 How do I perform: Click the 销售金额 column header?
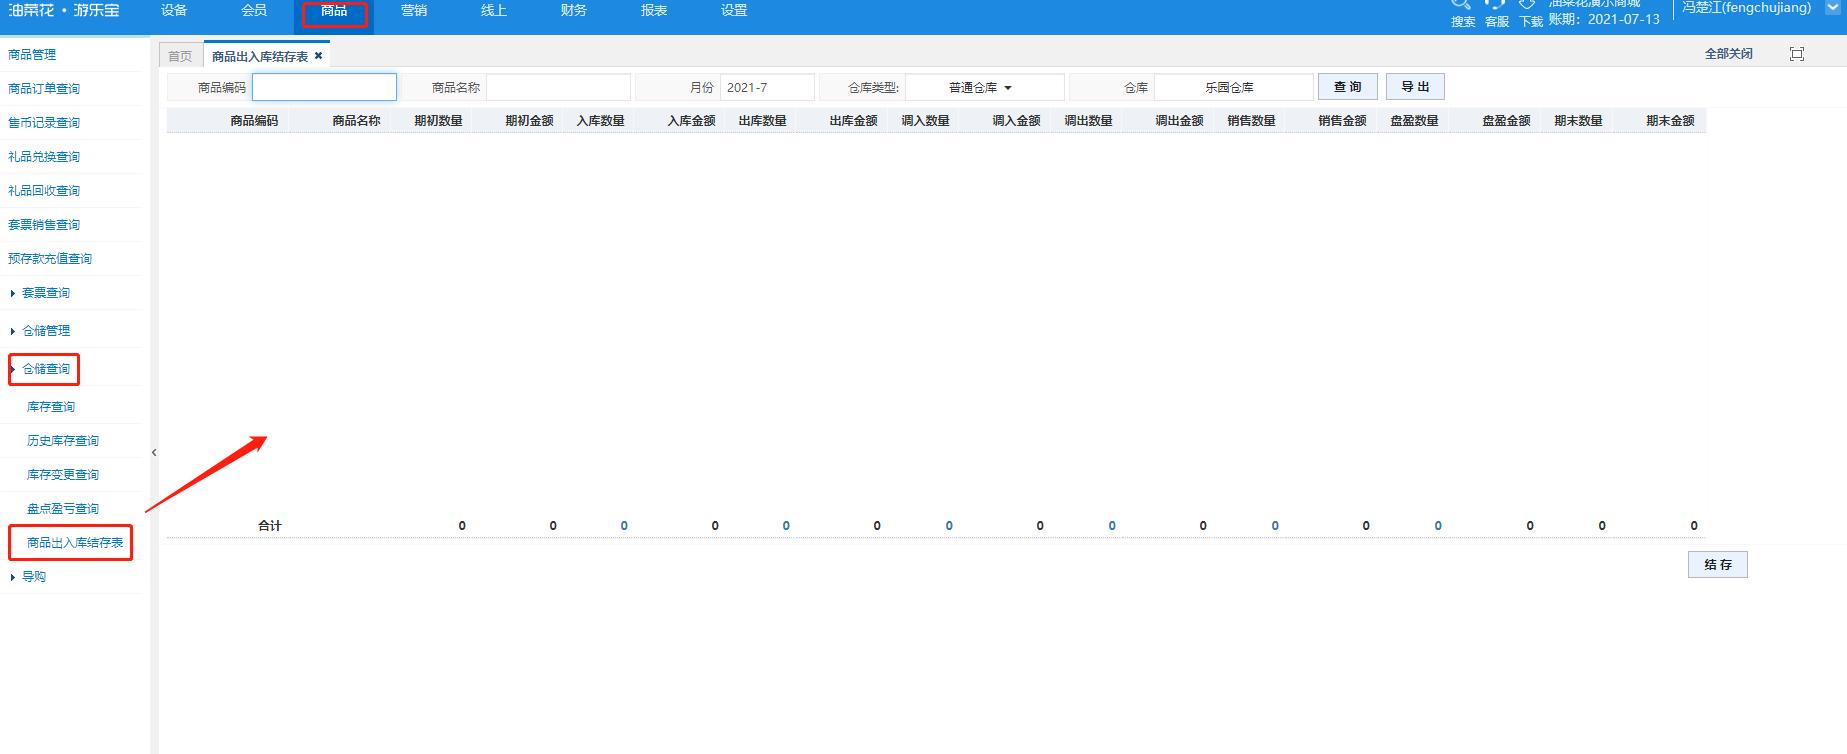click(x=1343, y=121)
